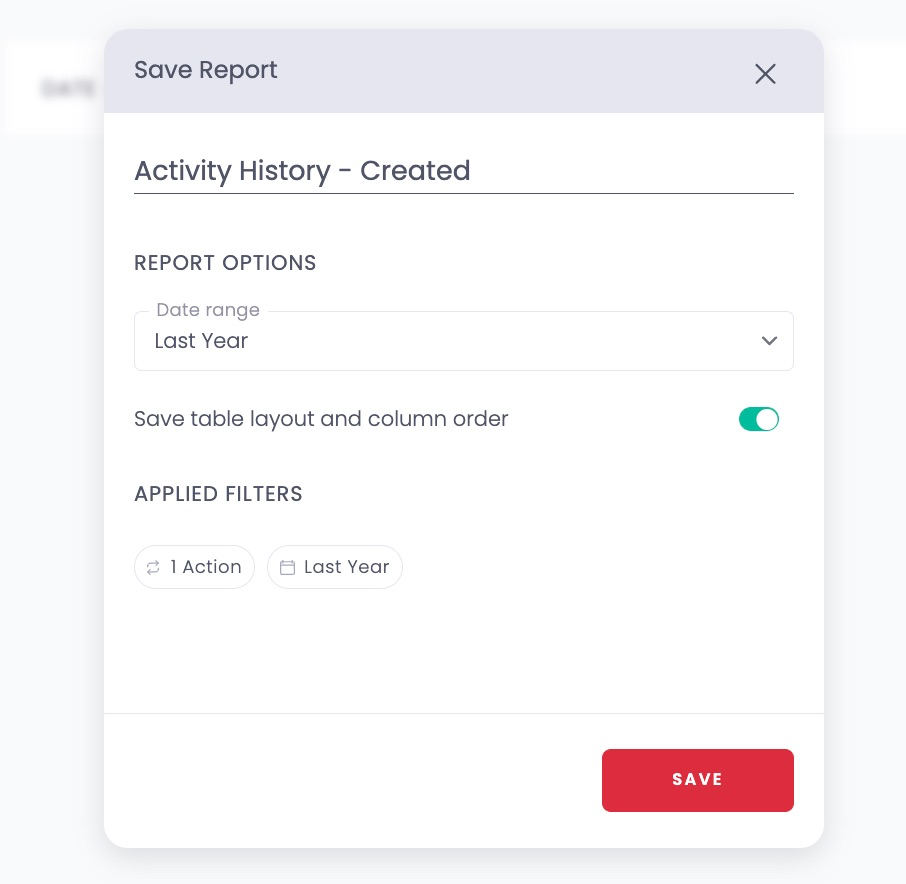Click the REPORT OPTIONS section heading
The height and width of the screenshot is (884, 906).
pos(225,263)
